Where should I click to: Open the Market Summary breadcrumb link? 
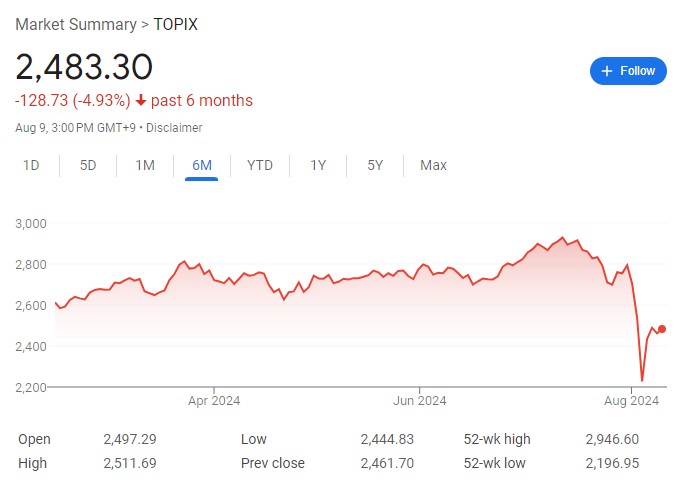pos(76,25)
